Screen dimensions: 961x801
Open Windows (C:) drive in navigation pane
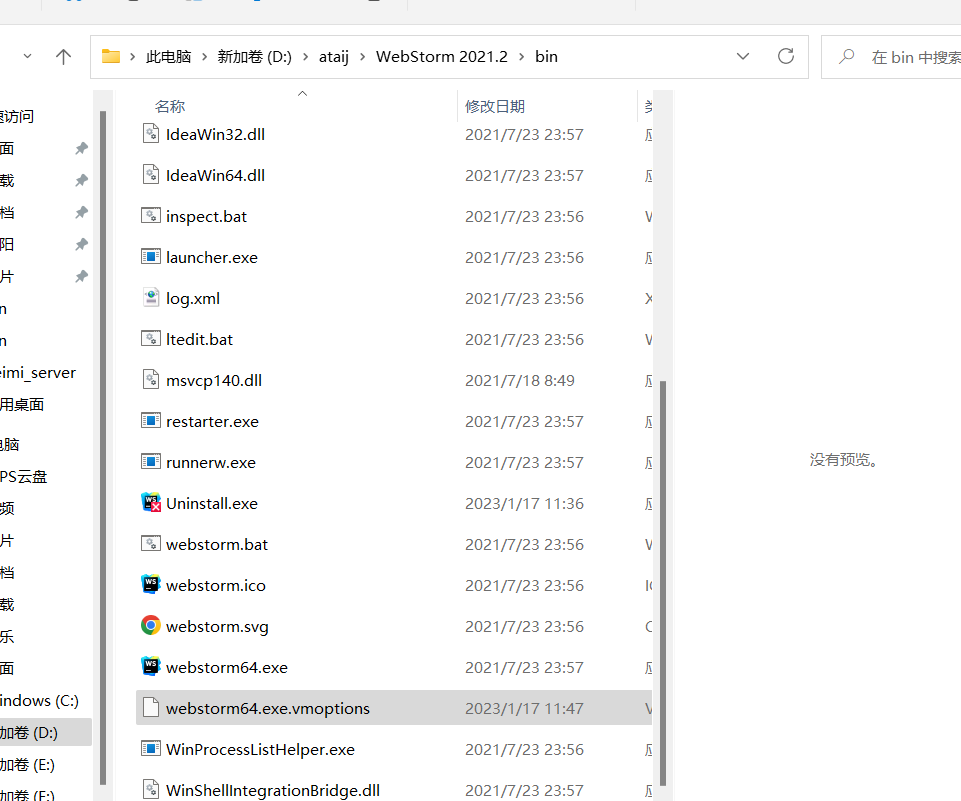pyautogui.click(x=39, y=700)
